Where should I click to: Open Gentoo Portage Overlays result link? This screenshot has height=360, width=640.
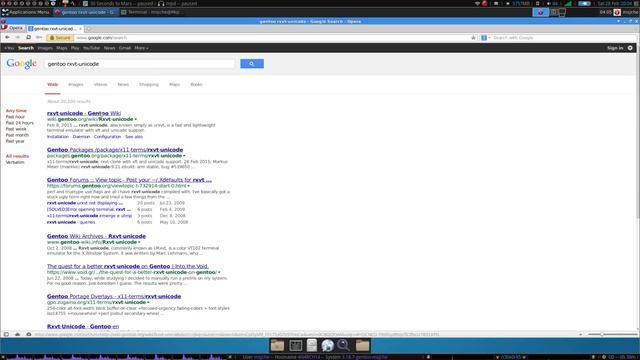point(114,296)
